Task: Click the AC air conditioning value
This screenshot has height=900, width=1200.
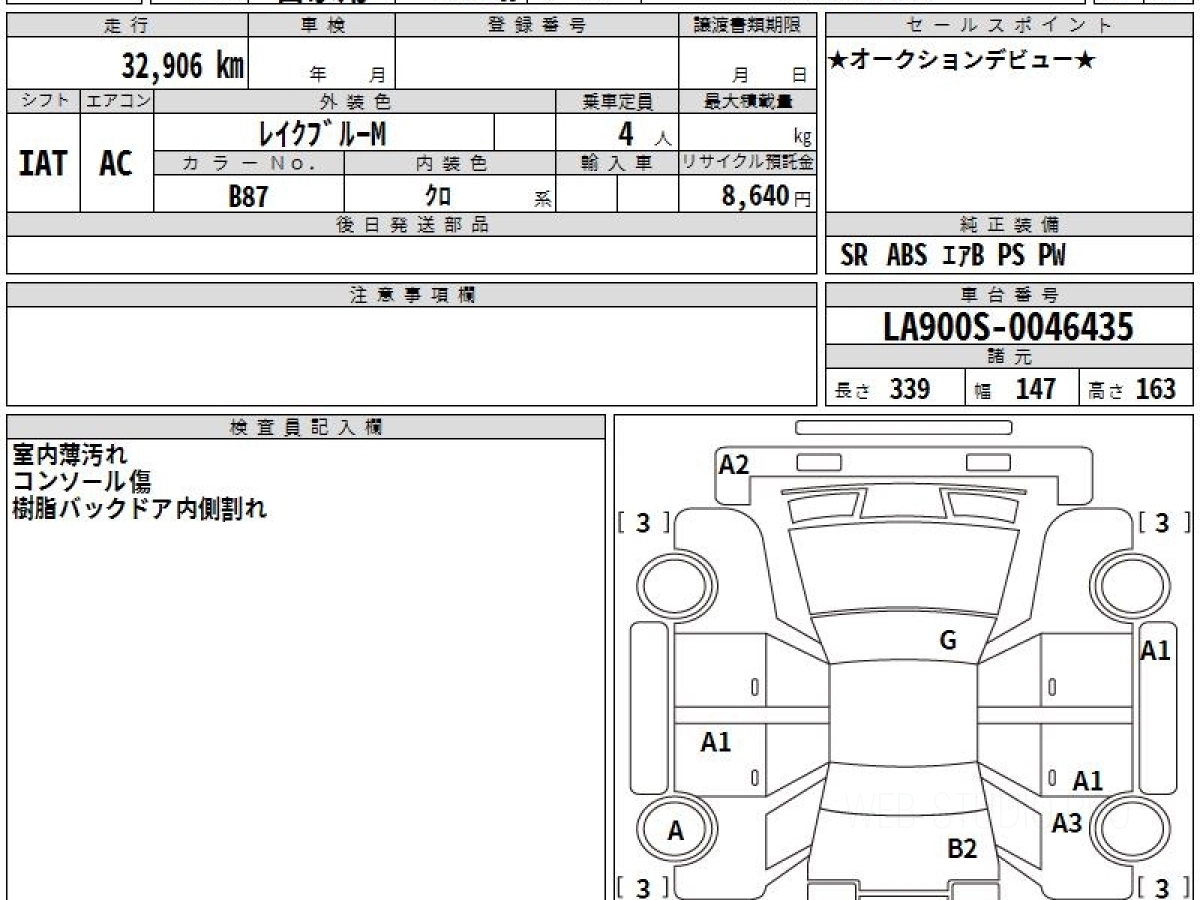Action: [x=117, y=163]
